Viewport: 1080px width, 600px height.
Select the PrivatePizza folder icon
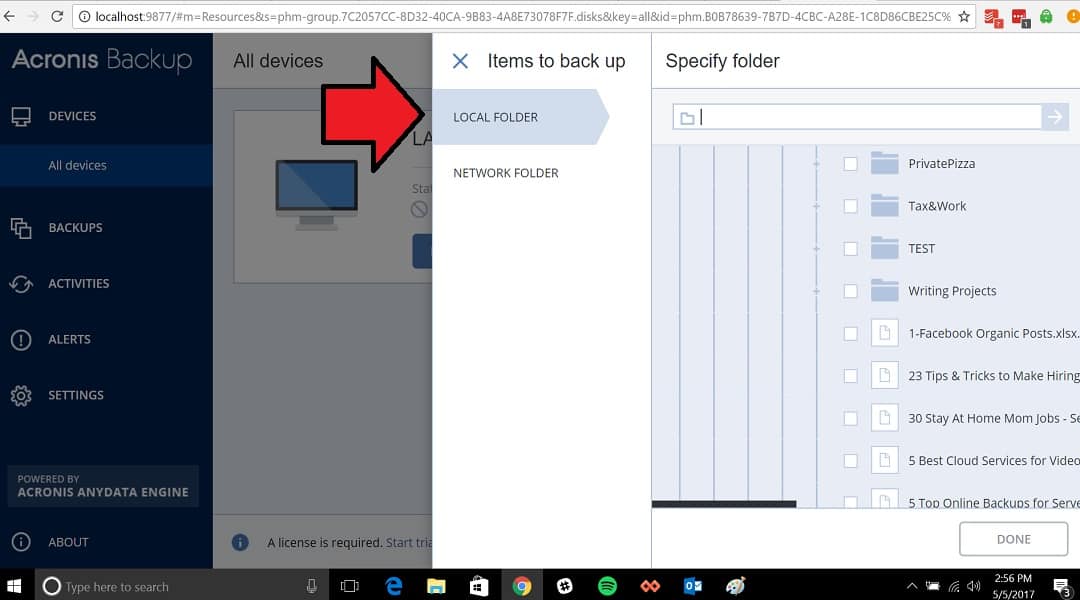(884, 163)
